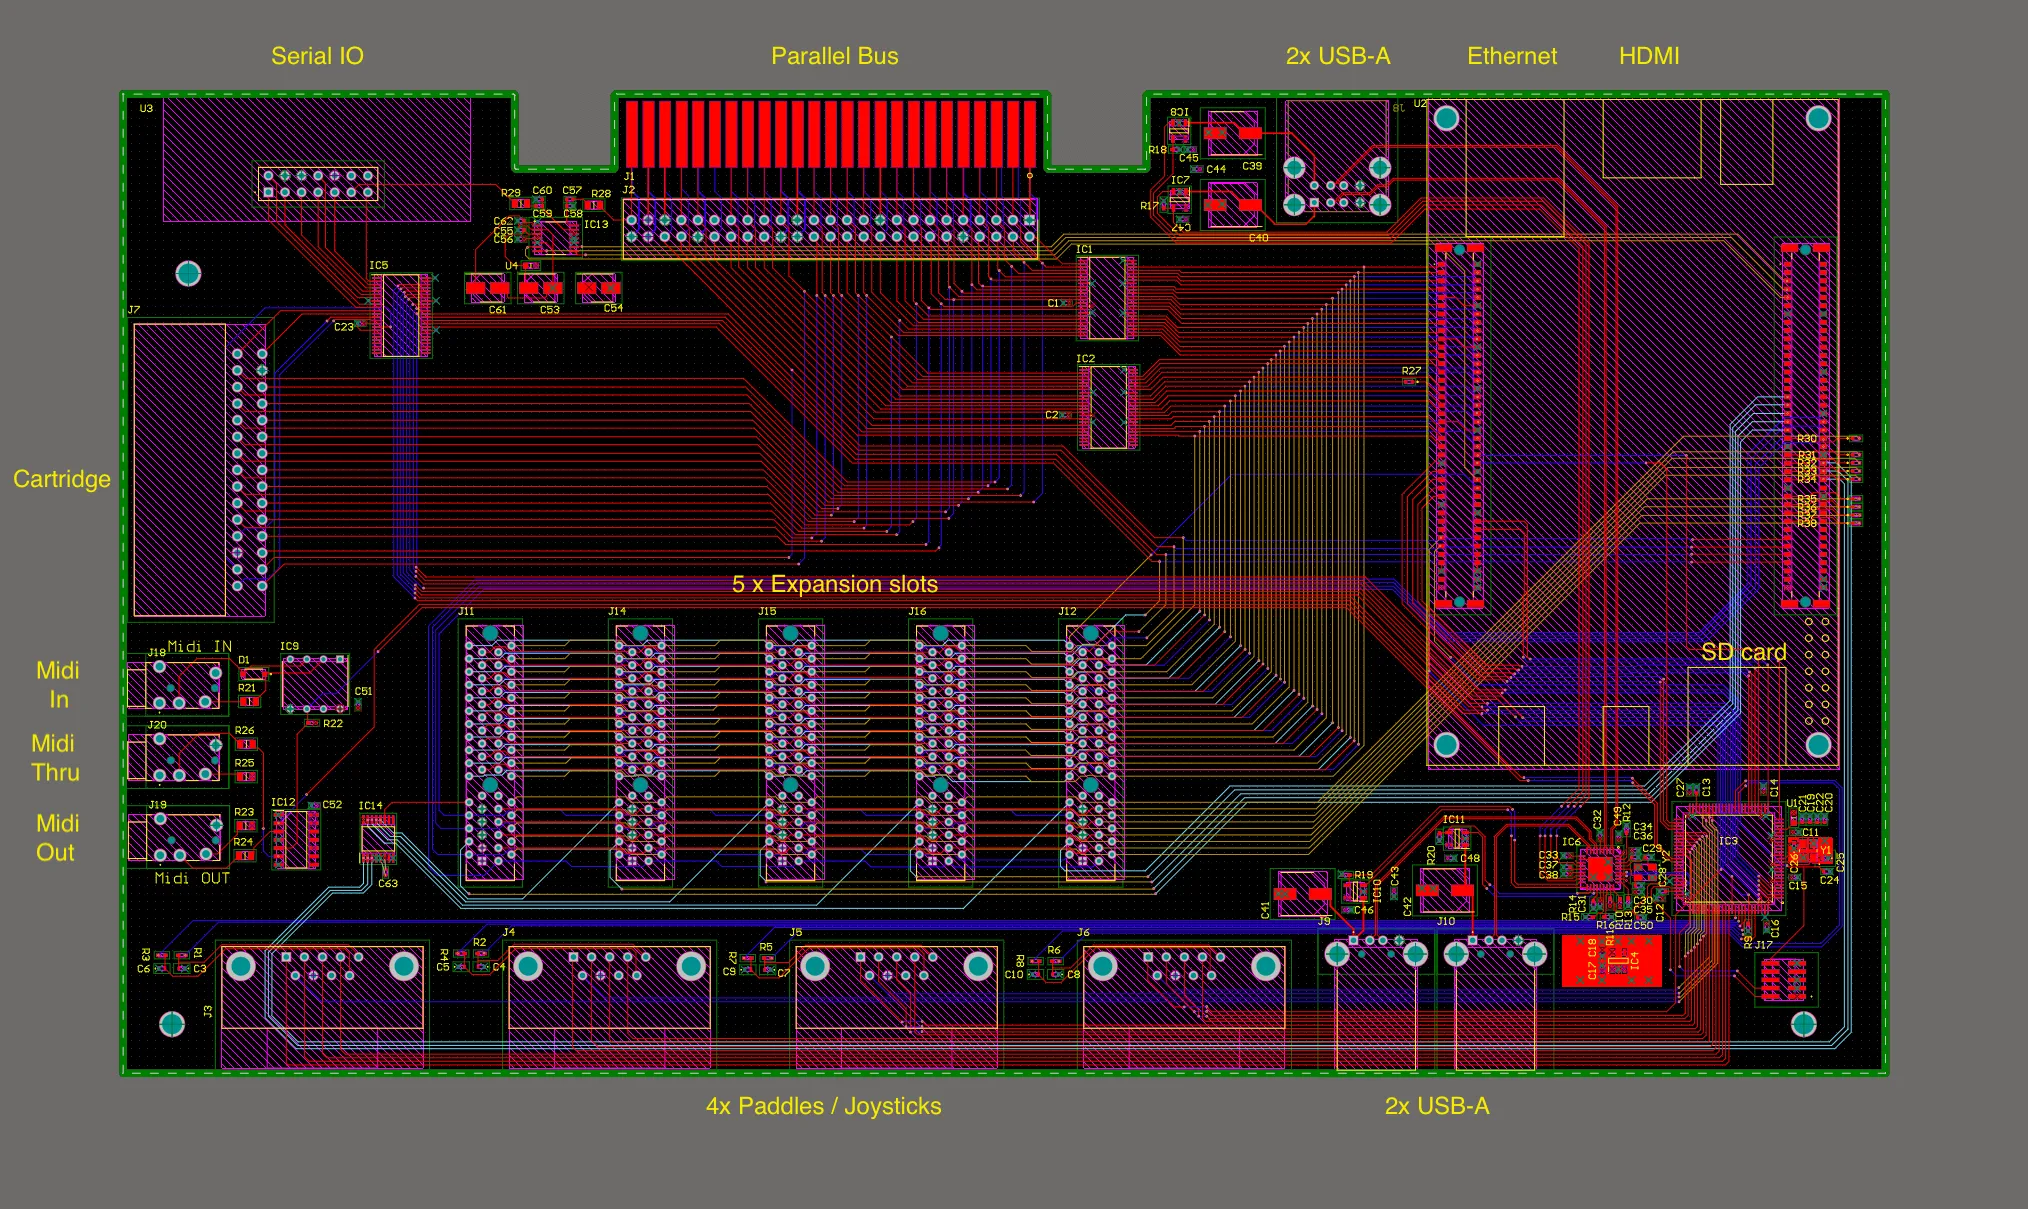Select the C61 capacitor designator

pyautogui.click(x=497, y=310)
